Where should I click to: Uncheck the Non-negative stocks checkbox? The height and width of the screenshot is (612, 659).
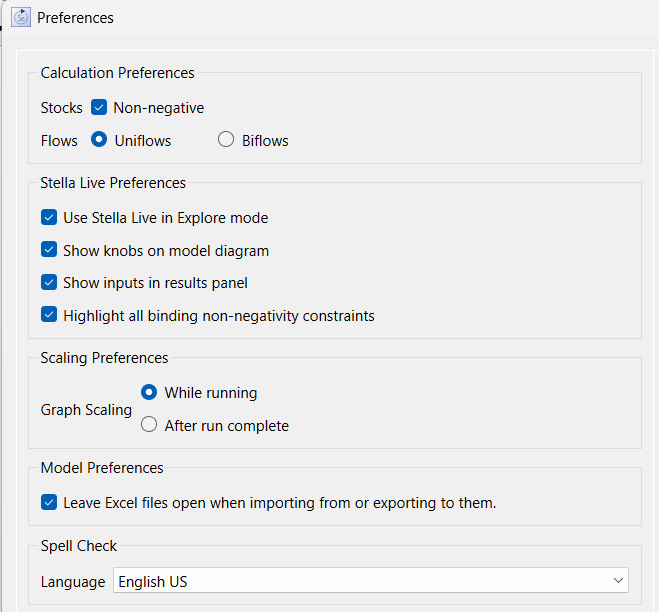pos(99,107)
